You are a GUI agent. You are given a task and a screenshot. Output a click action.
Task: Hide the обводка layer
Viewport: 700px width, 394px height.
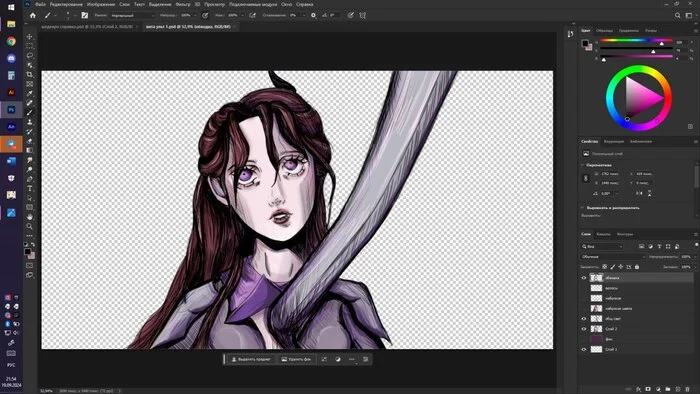coord(584,278)
